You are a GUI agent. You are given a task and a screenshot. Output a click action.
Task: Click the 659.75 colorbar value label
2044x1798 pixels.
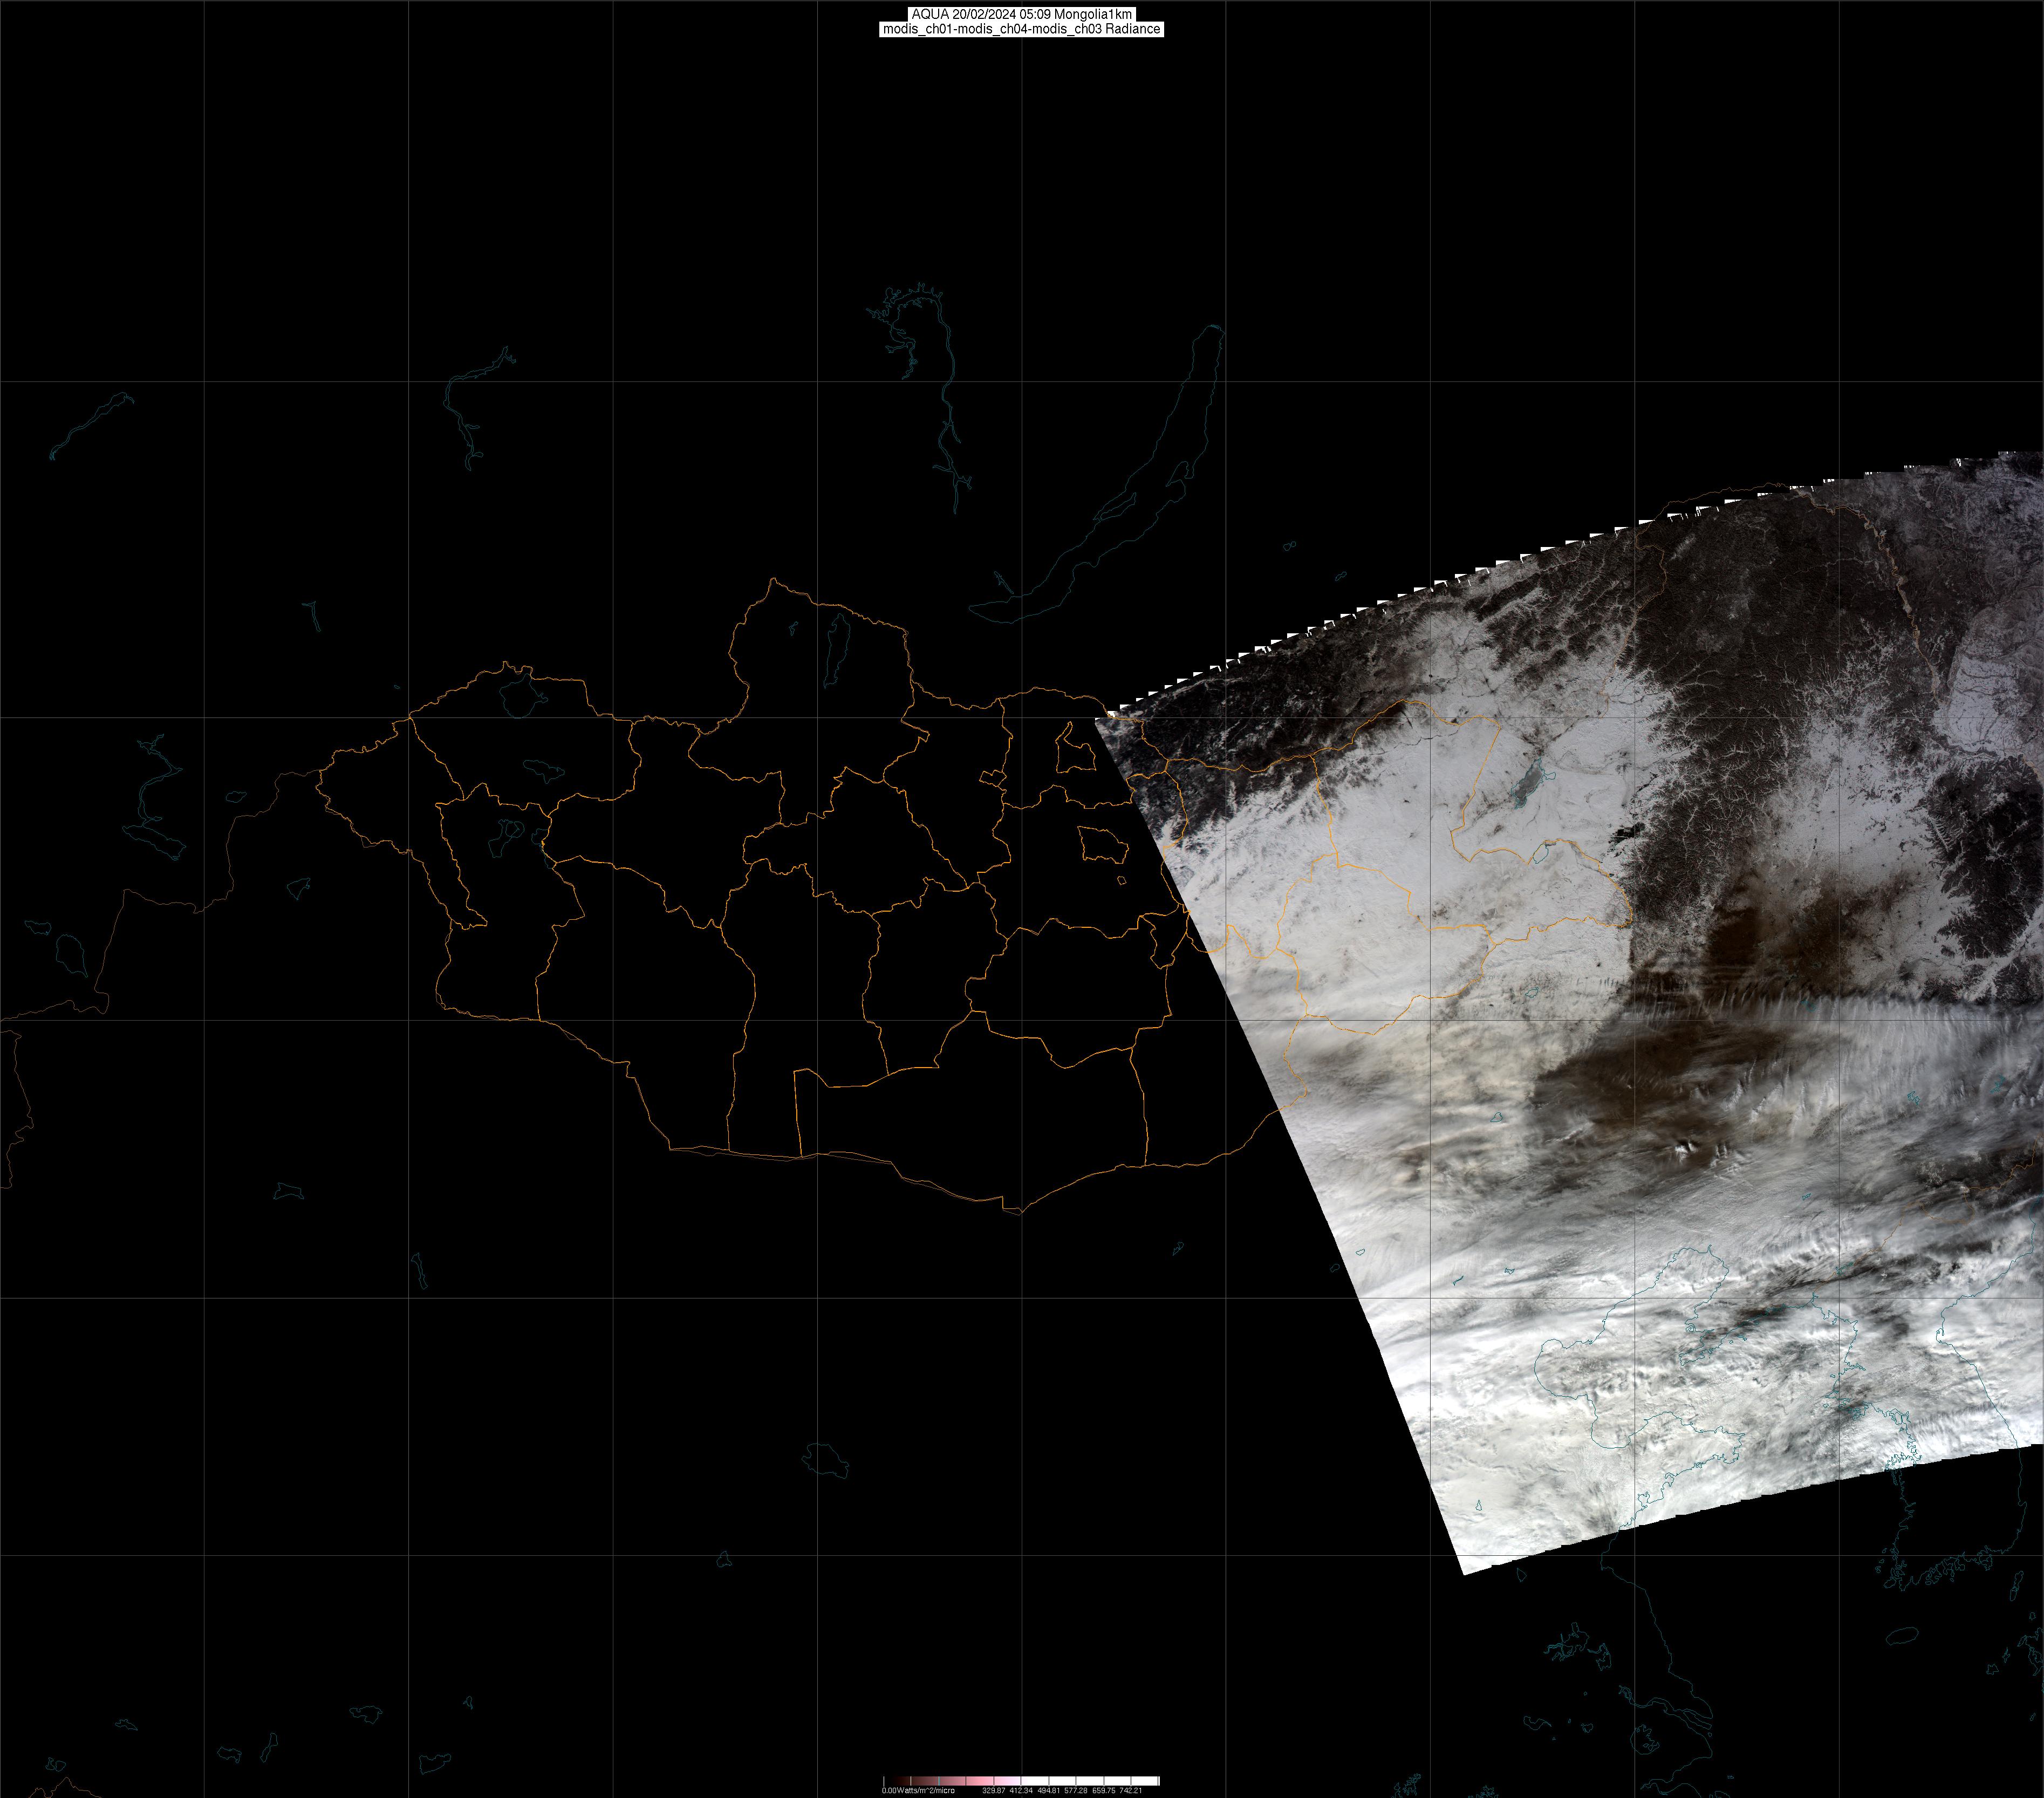coord(1104,1791)
